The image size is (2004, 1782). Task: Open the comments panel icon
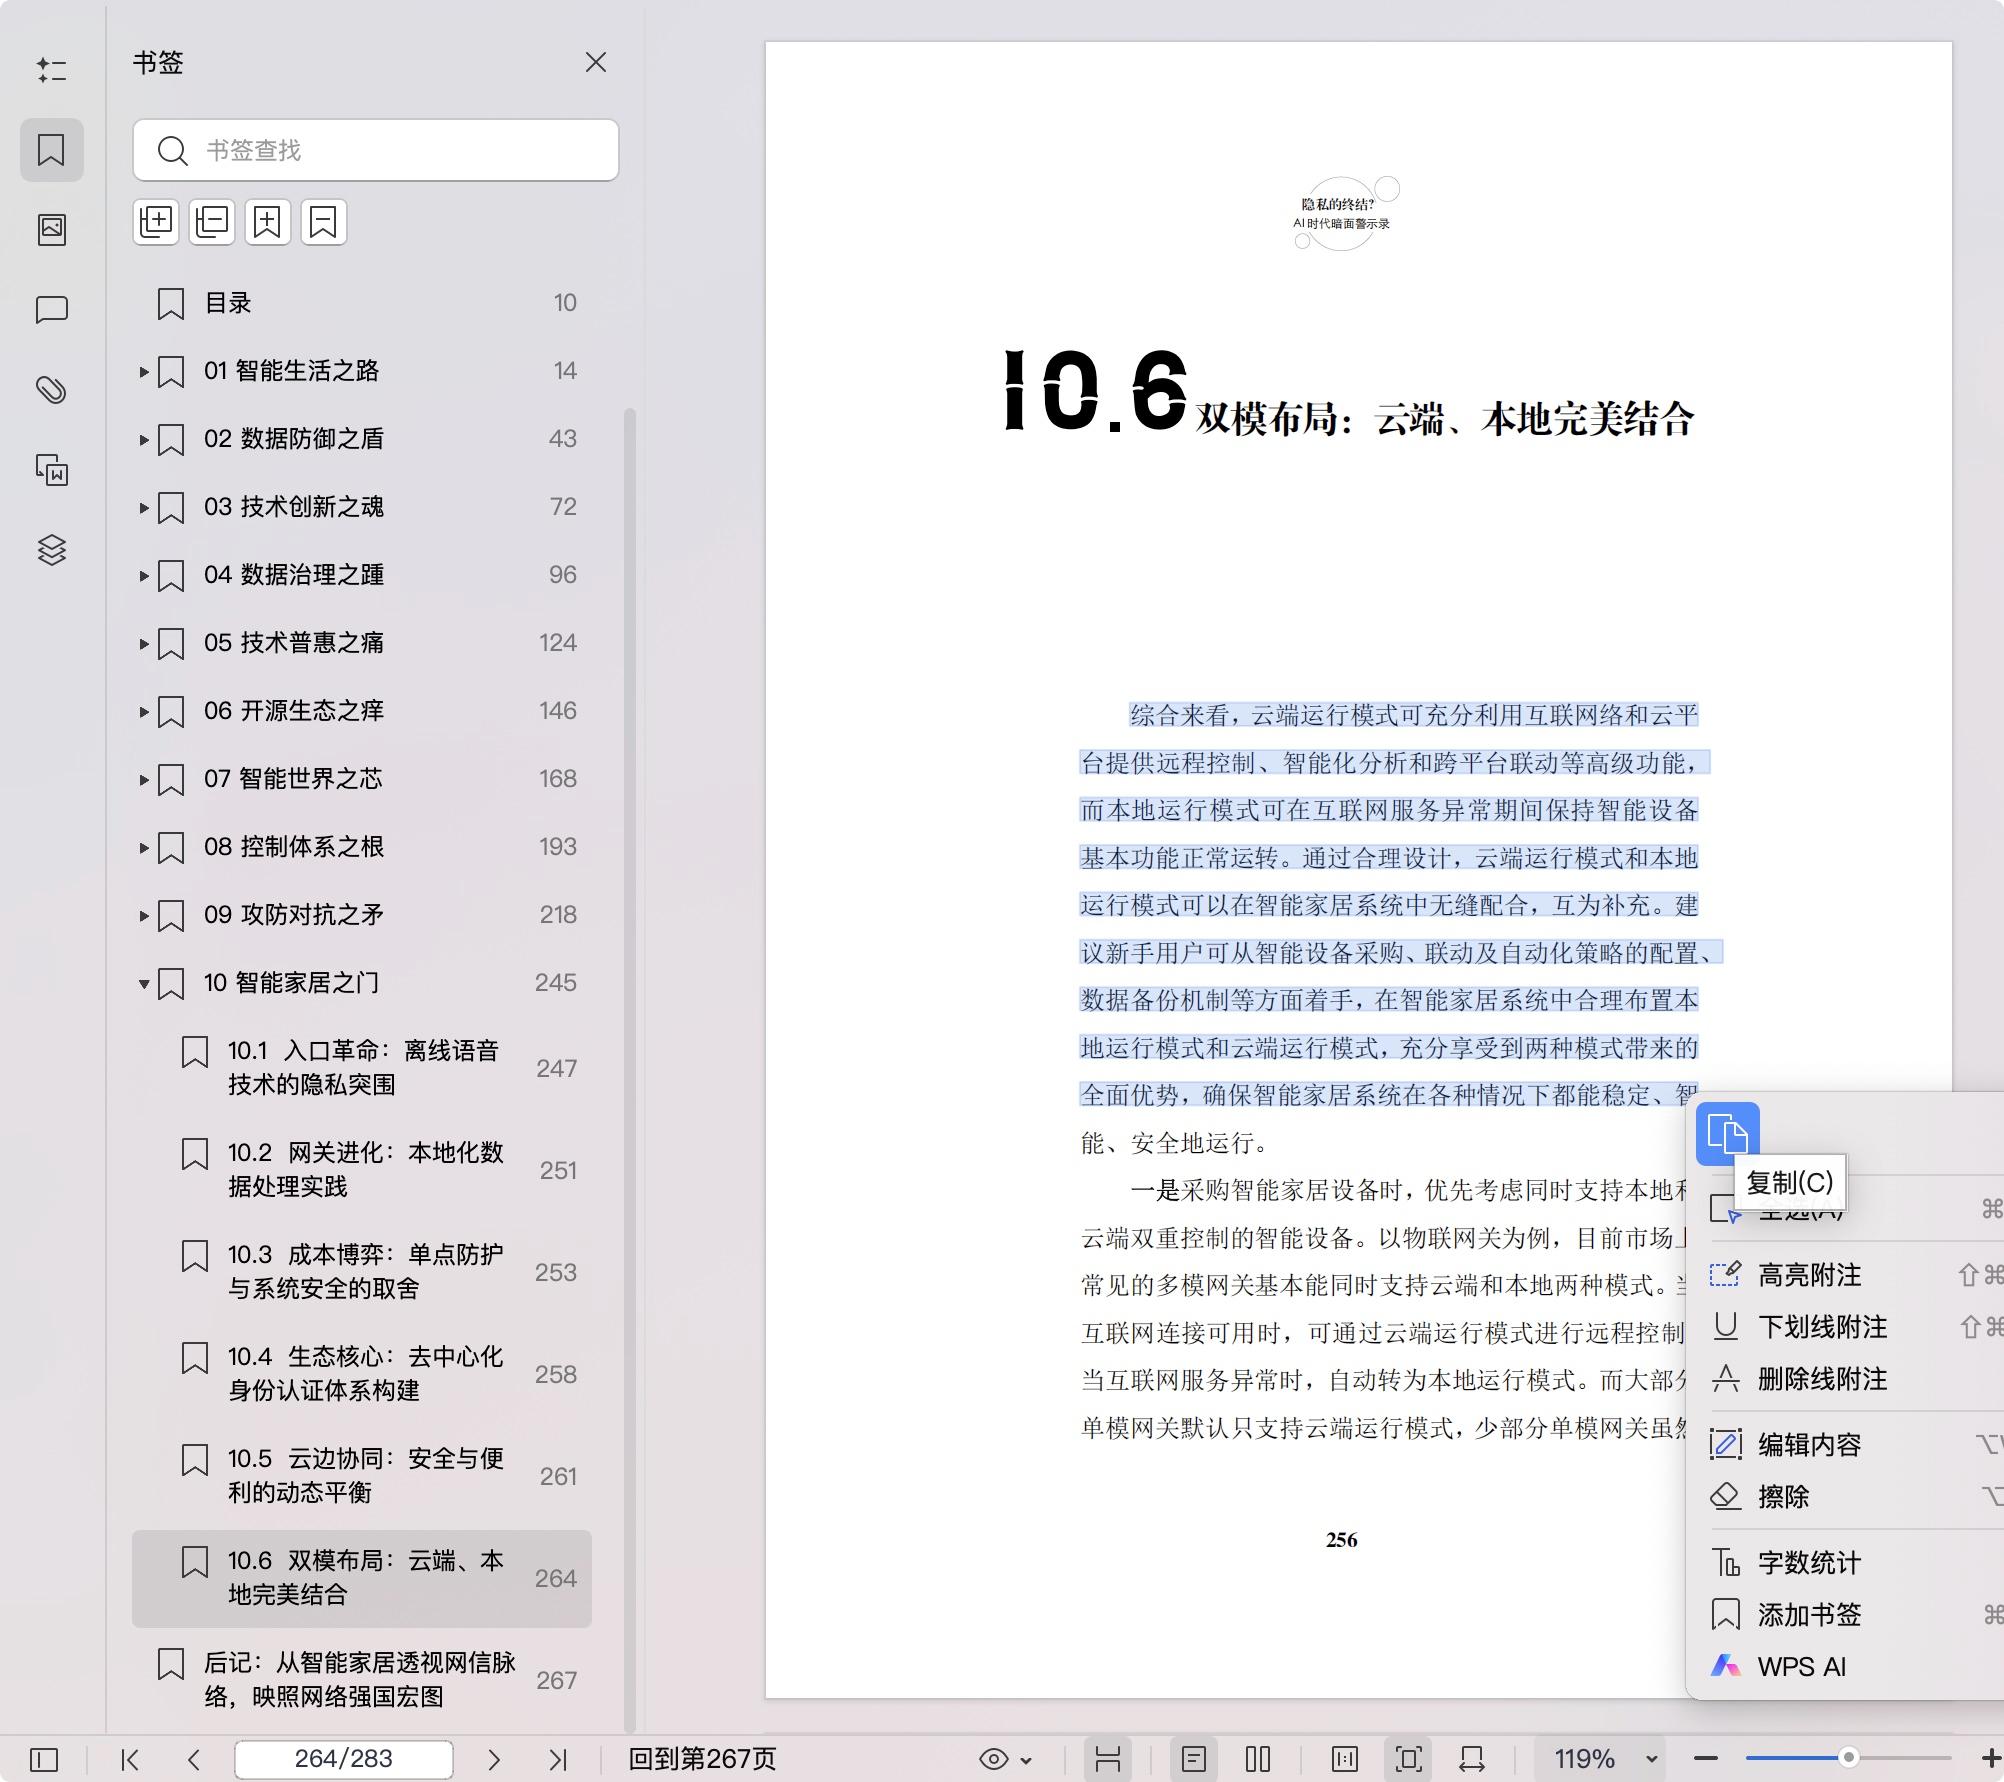point(52,310)
